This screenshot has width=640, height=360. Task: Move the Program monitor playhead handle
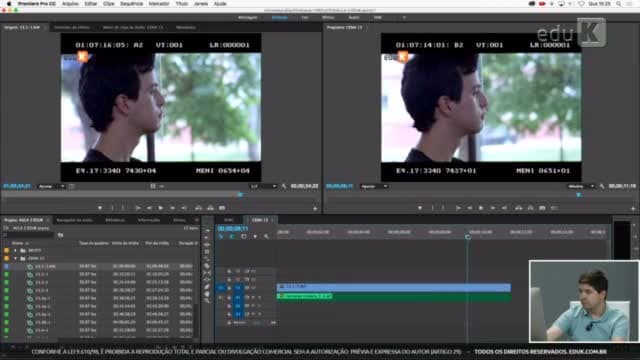click(578, 195)
